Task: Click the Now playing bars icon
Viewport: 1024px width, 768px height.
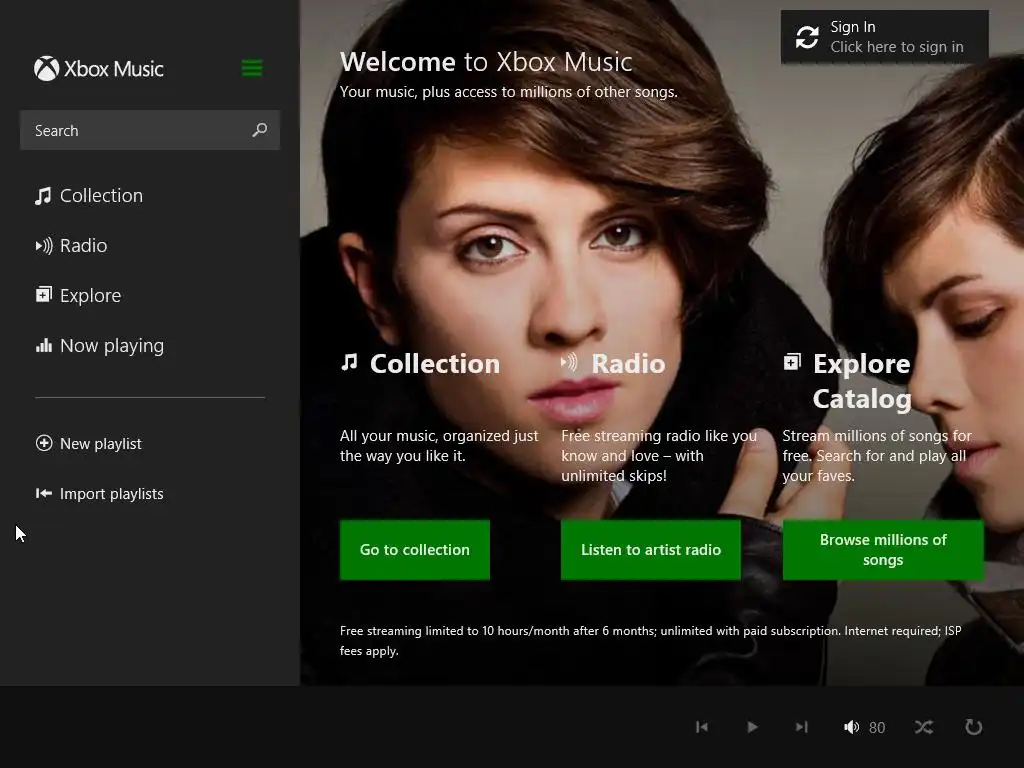Action: pyautogui.click(x=44, y=345)
